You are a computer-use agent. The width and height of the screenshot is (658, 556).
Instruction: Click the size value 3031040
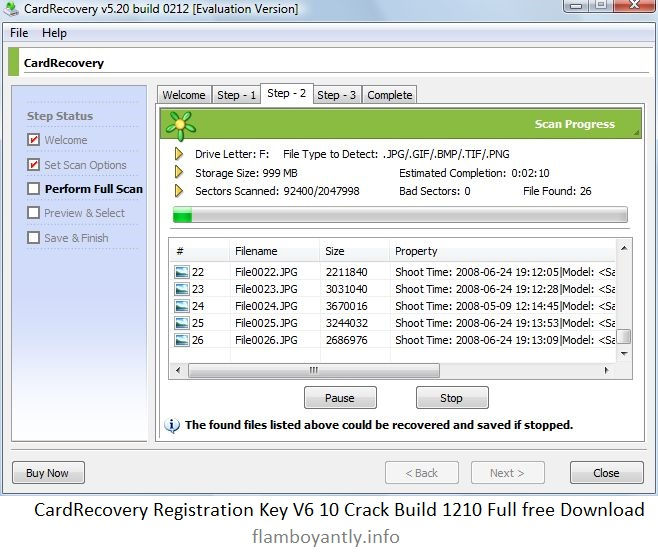point(347,289)
